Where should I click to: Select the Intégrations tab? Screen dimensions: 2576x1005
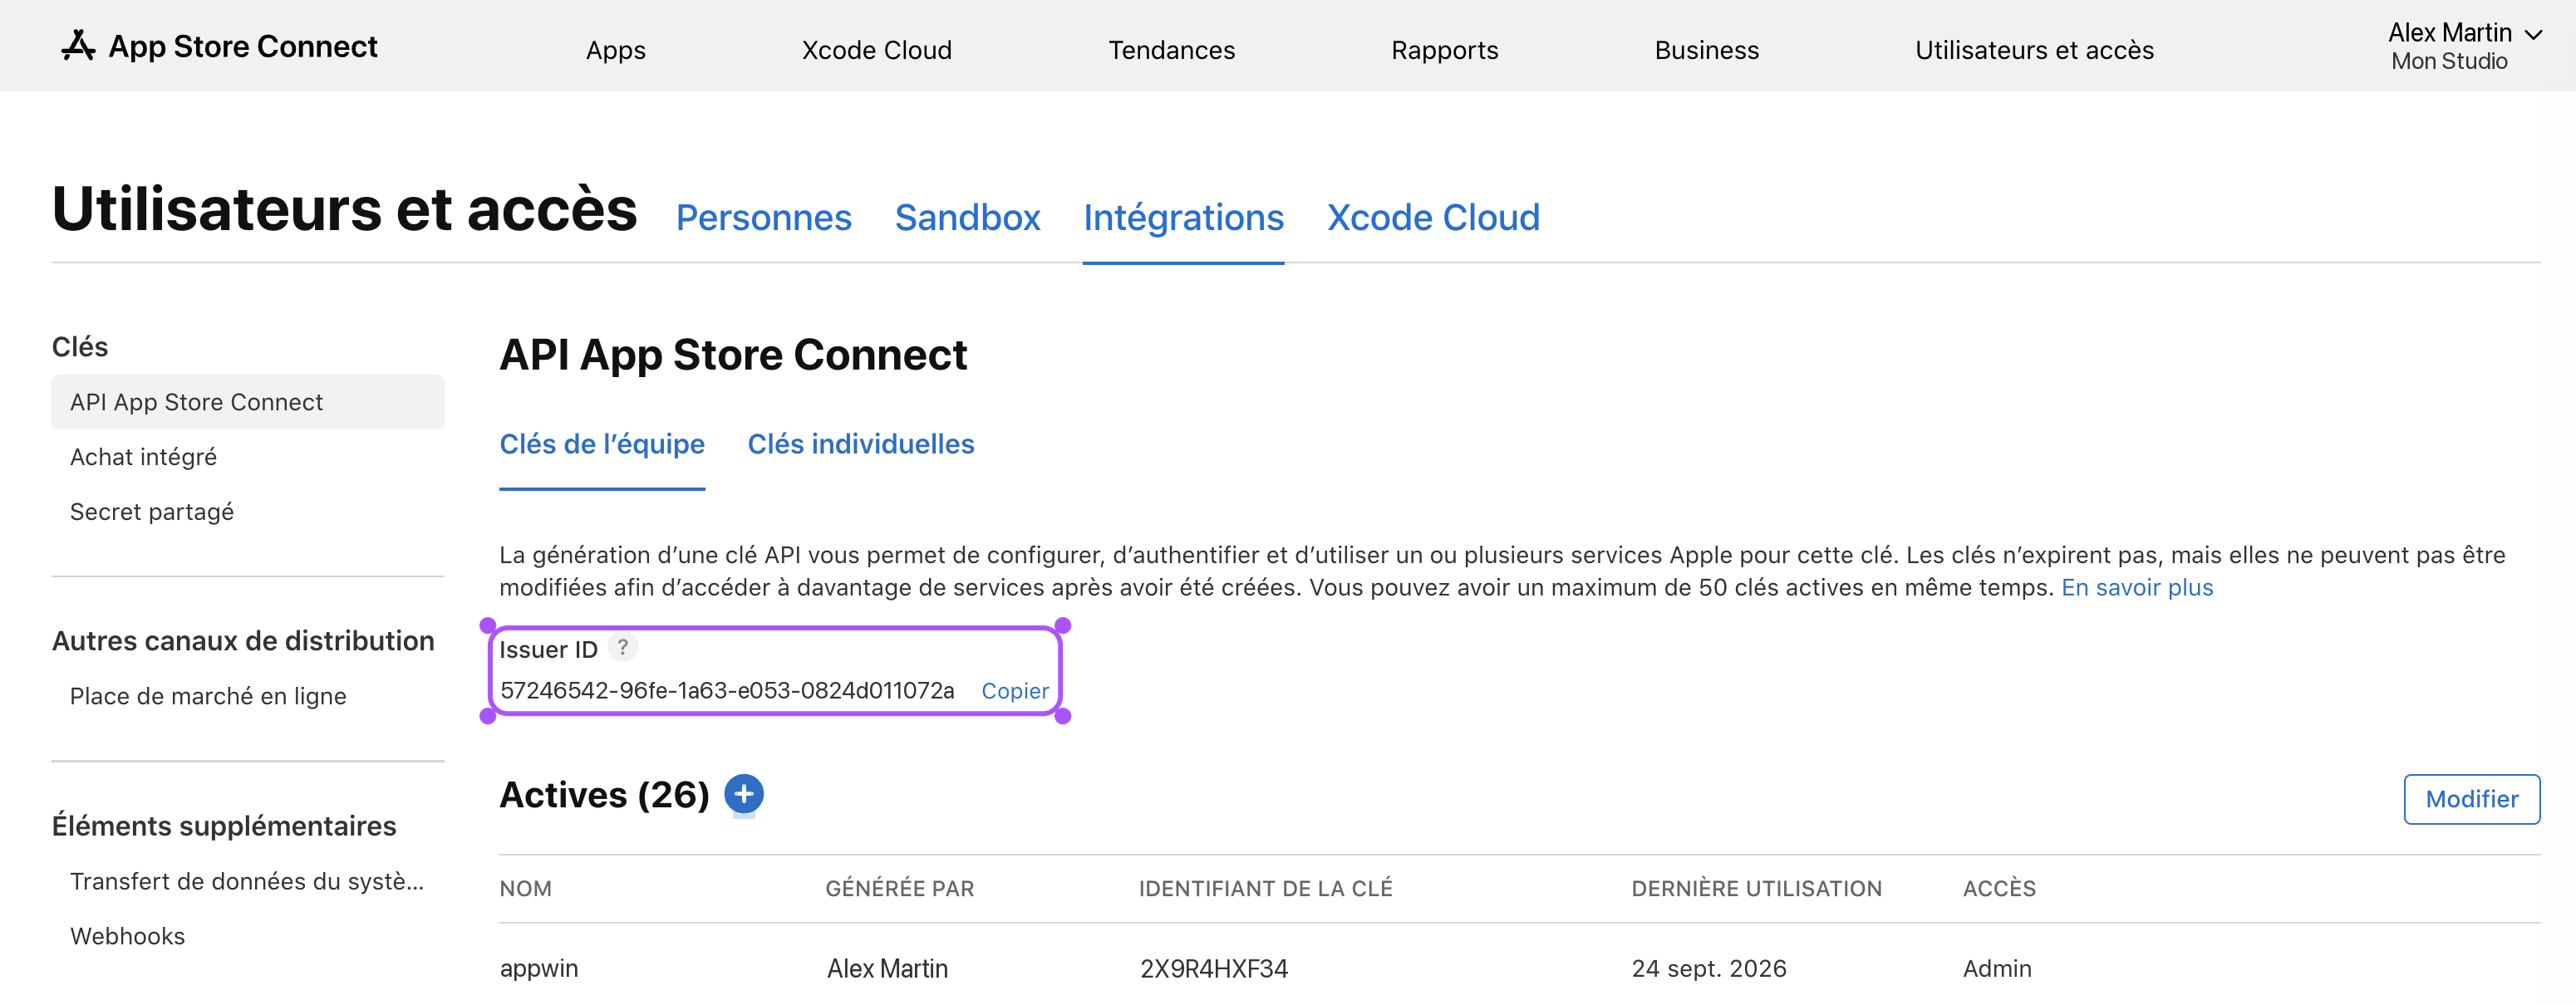point(1184,218)
